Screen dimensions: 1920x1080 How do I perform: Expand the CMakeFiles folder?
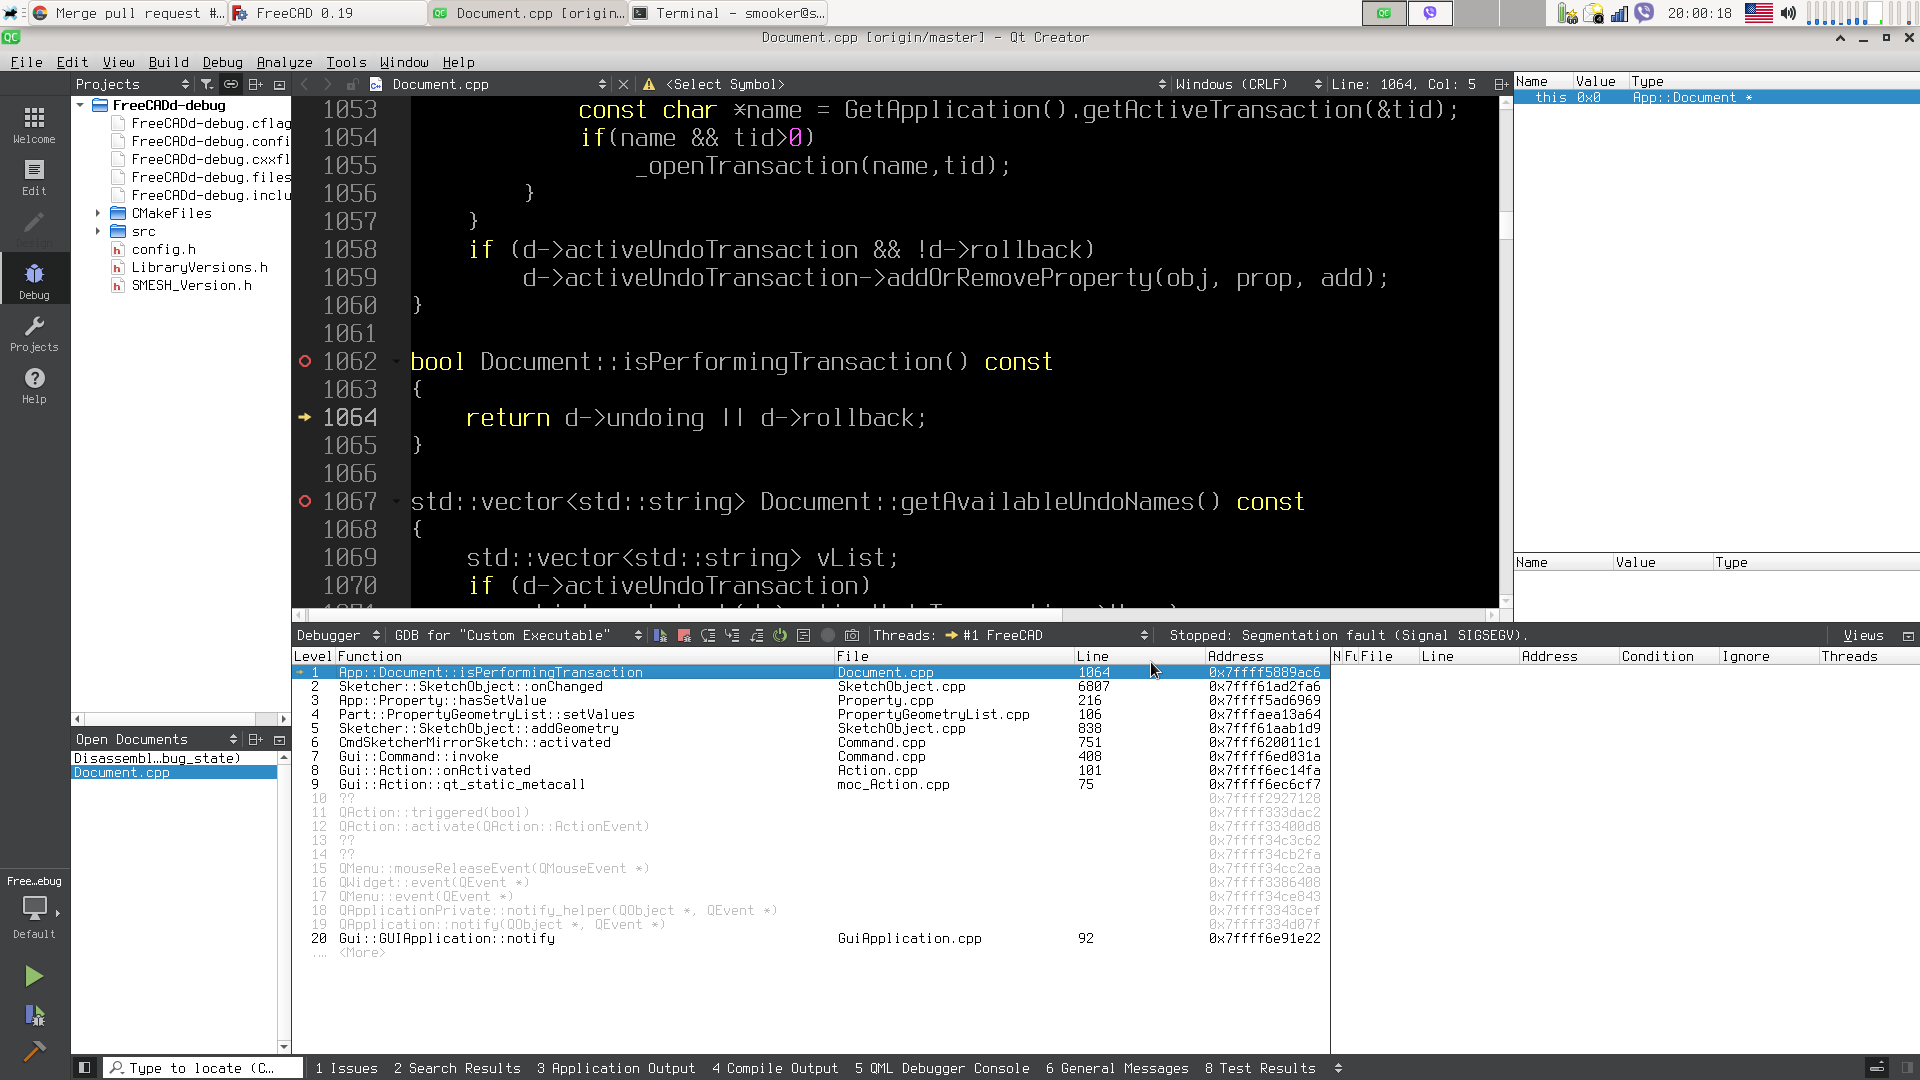click(x=98, y=214)
